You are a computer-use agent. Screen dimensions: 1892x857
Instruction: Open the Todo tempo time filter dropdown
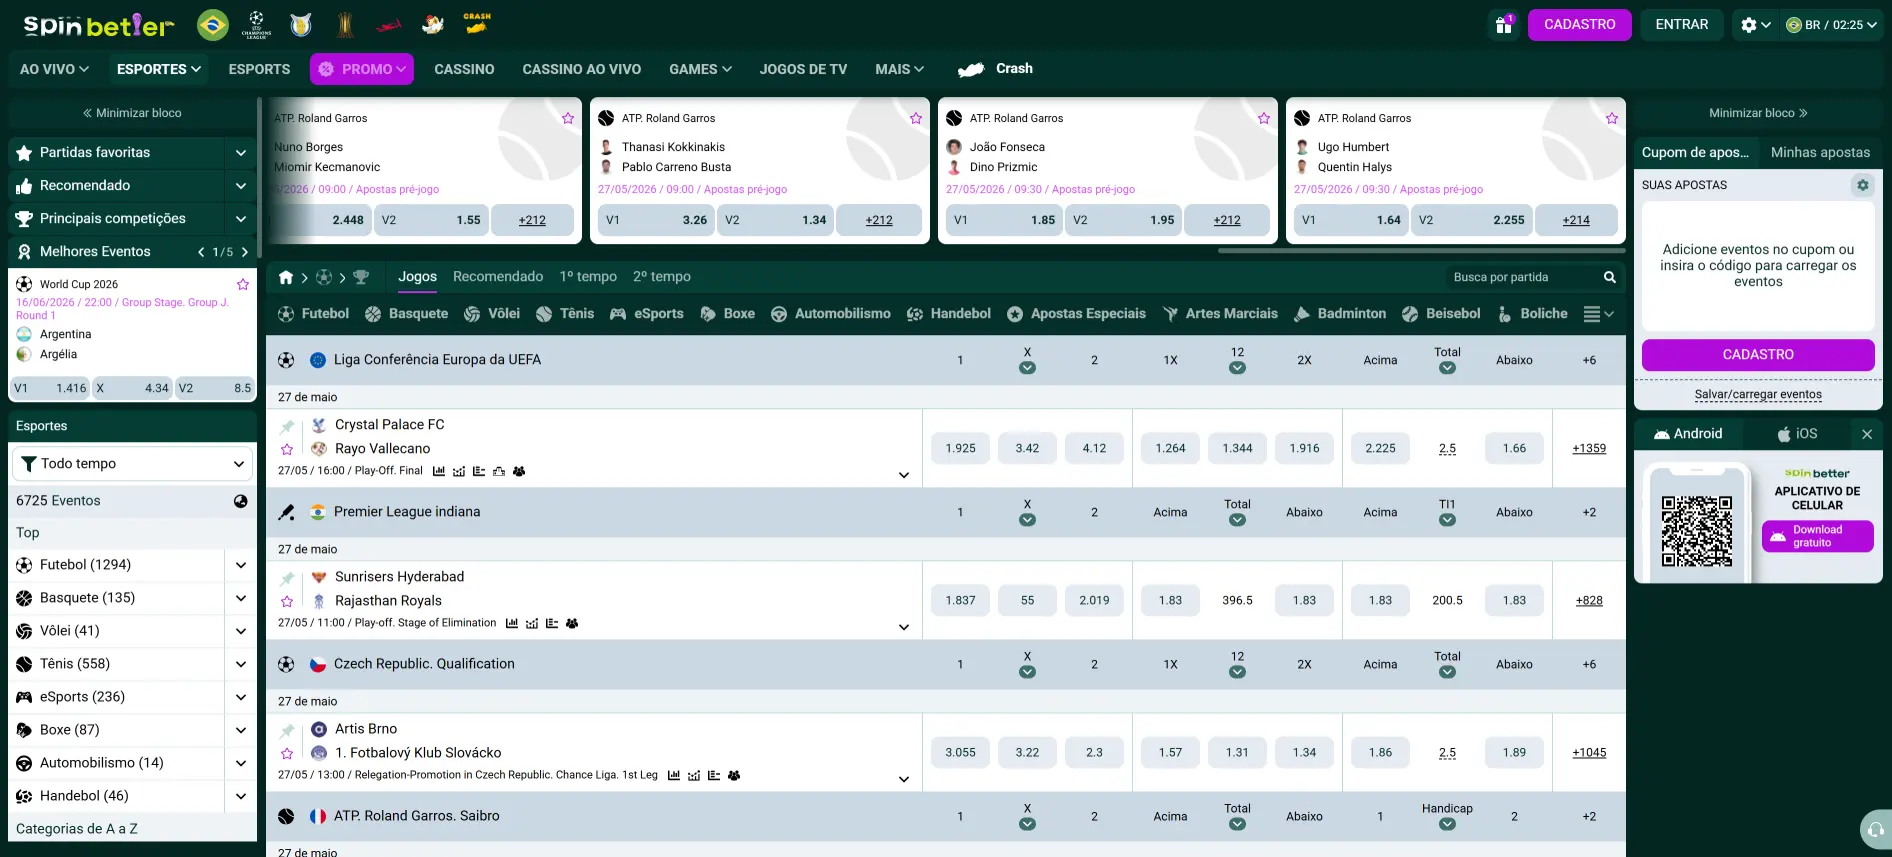132,464
